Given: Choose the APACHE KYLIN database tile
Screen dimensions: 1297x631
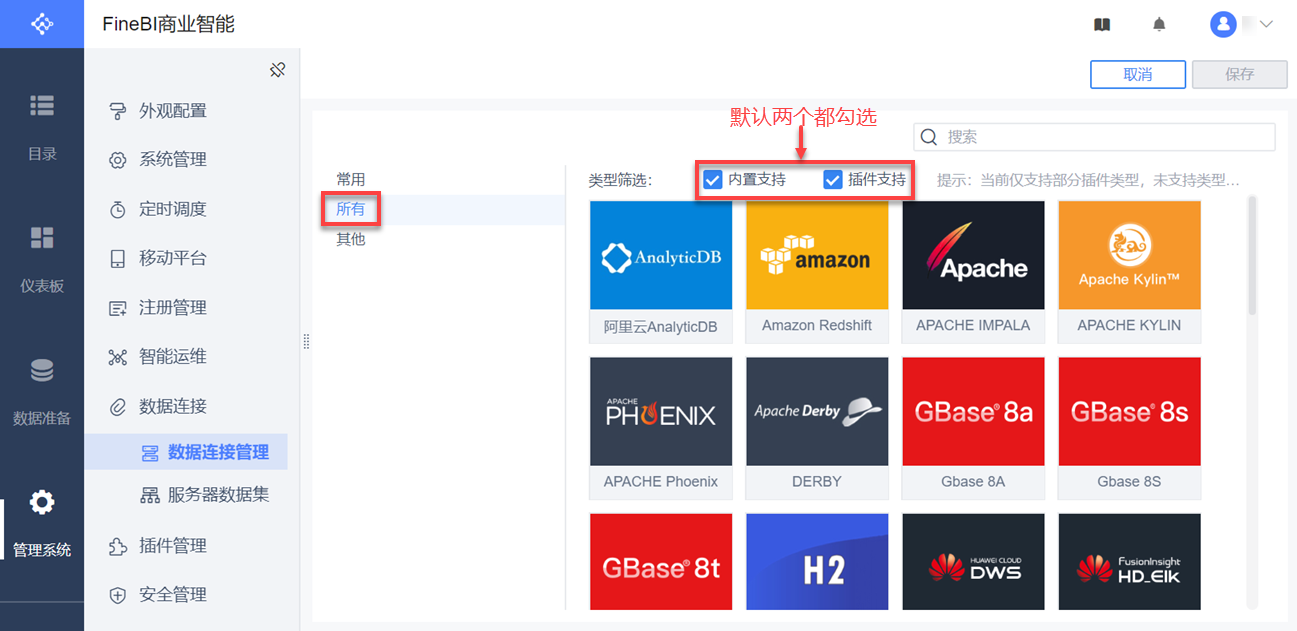Looking at the screenshot, I should click(x=1129, y=272).
